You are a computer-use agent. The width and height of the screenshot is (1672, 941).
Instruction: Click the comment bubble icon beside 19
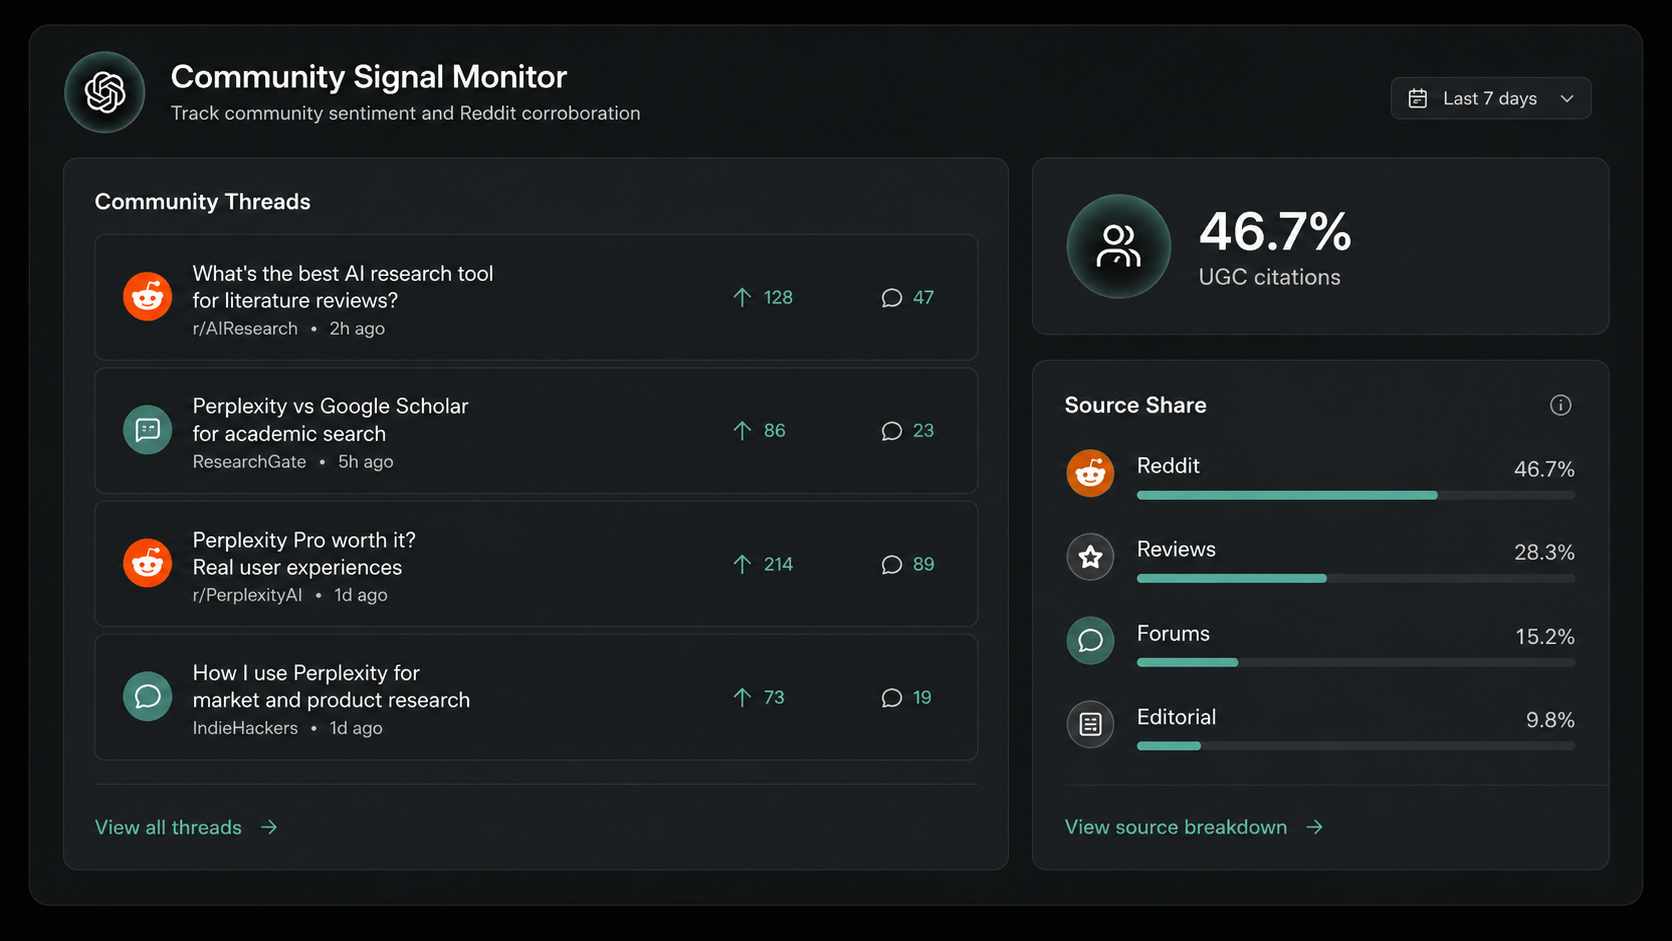[x=891, y=698]
